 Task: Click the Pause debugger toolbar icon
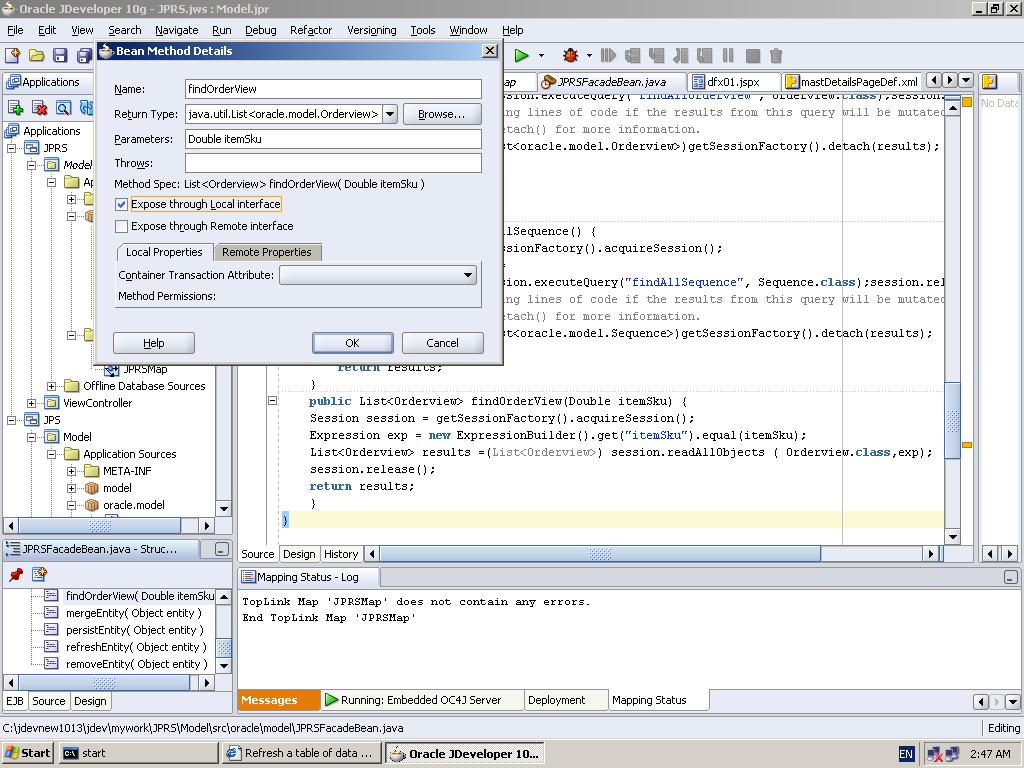point(728,56)
